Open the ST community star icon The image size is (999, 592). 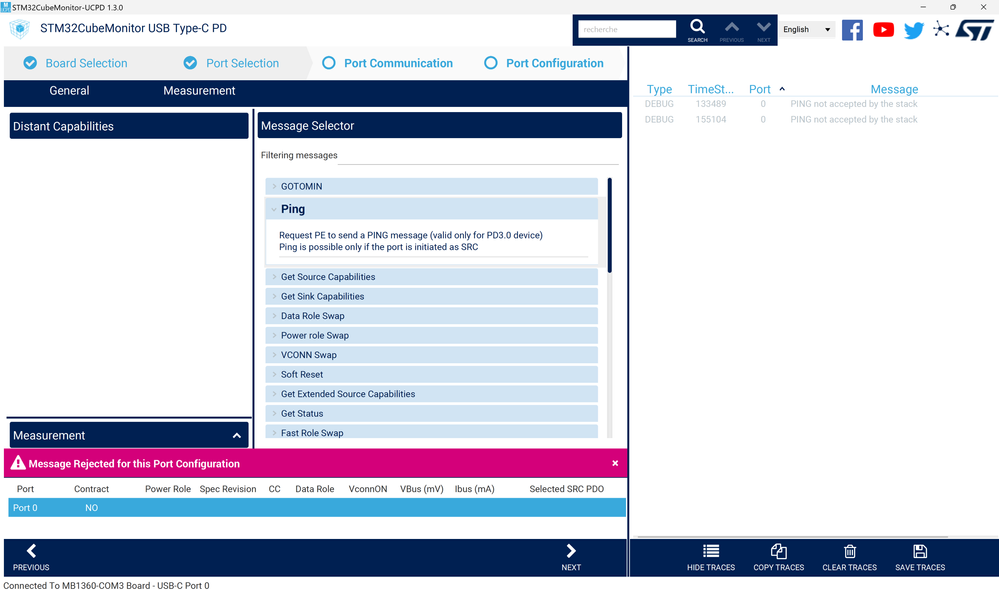[941, 29]
